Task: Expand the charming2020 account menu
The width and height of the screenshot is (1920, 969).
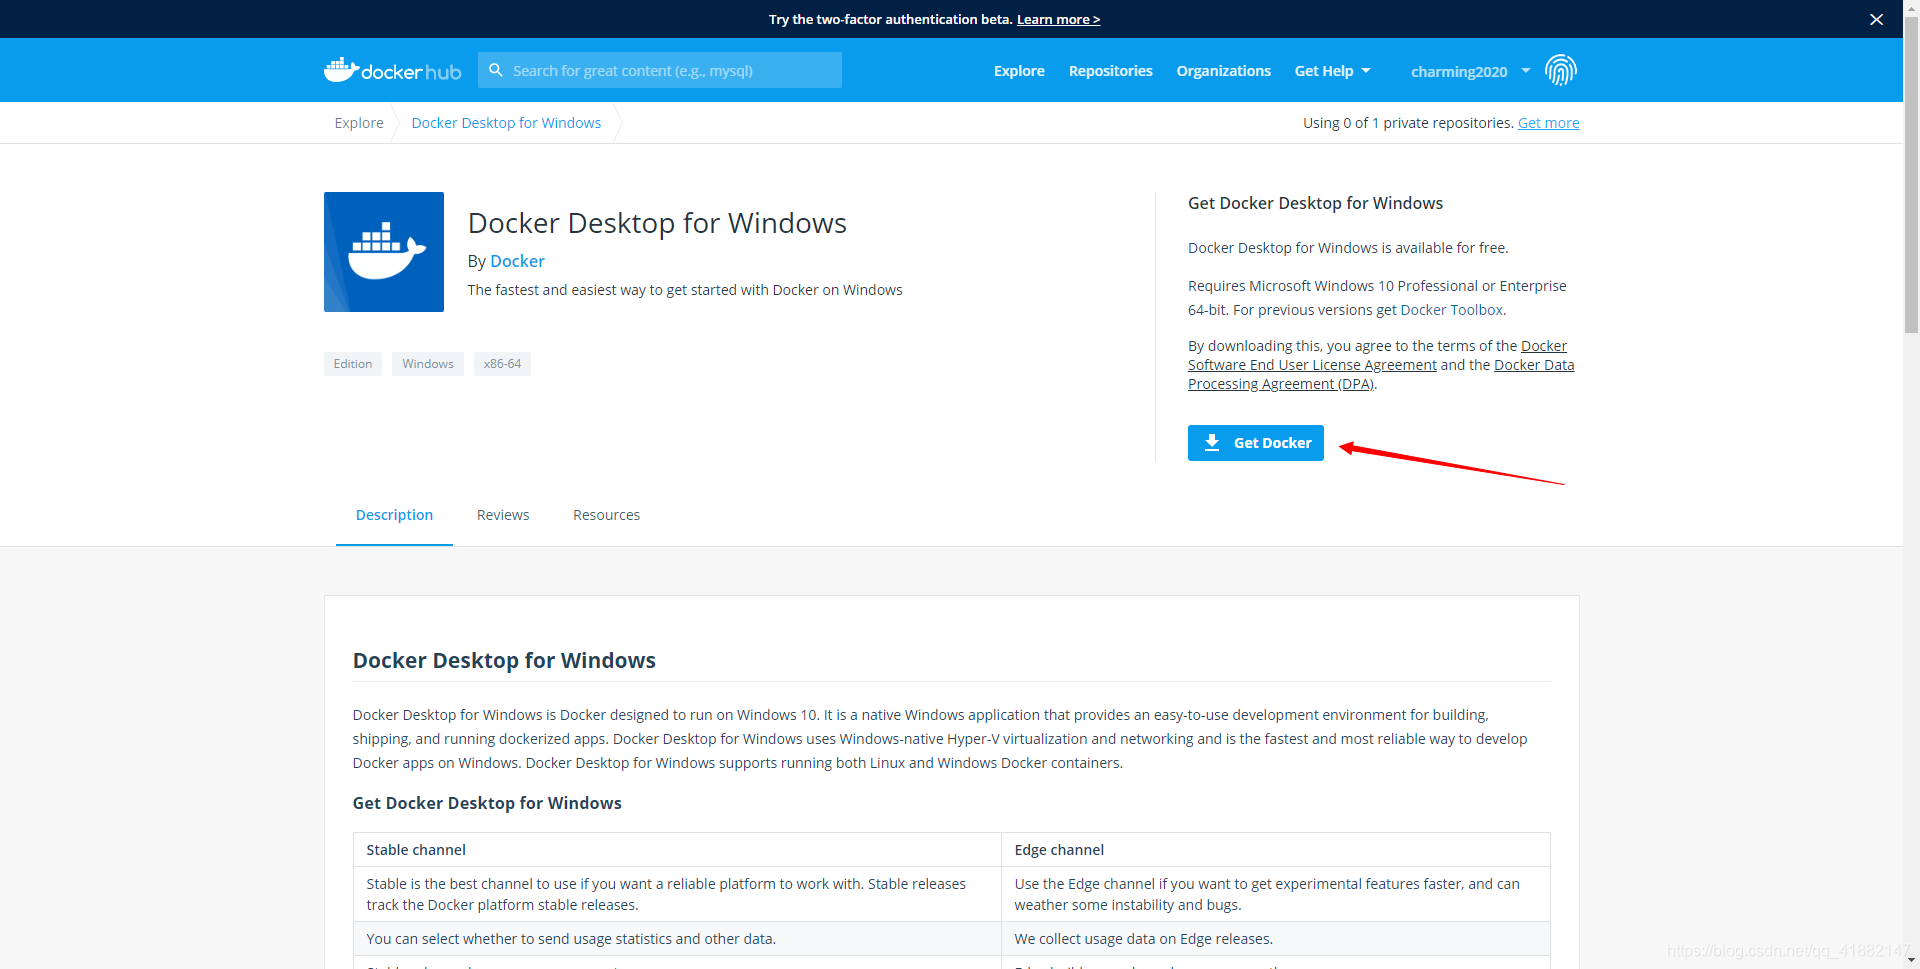Action: pos(1470,71)
